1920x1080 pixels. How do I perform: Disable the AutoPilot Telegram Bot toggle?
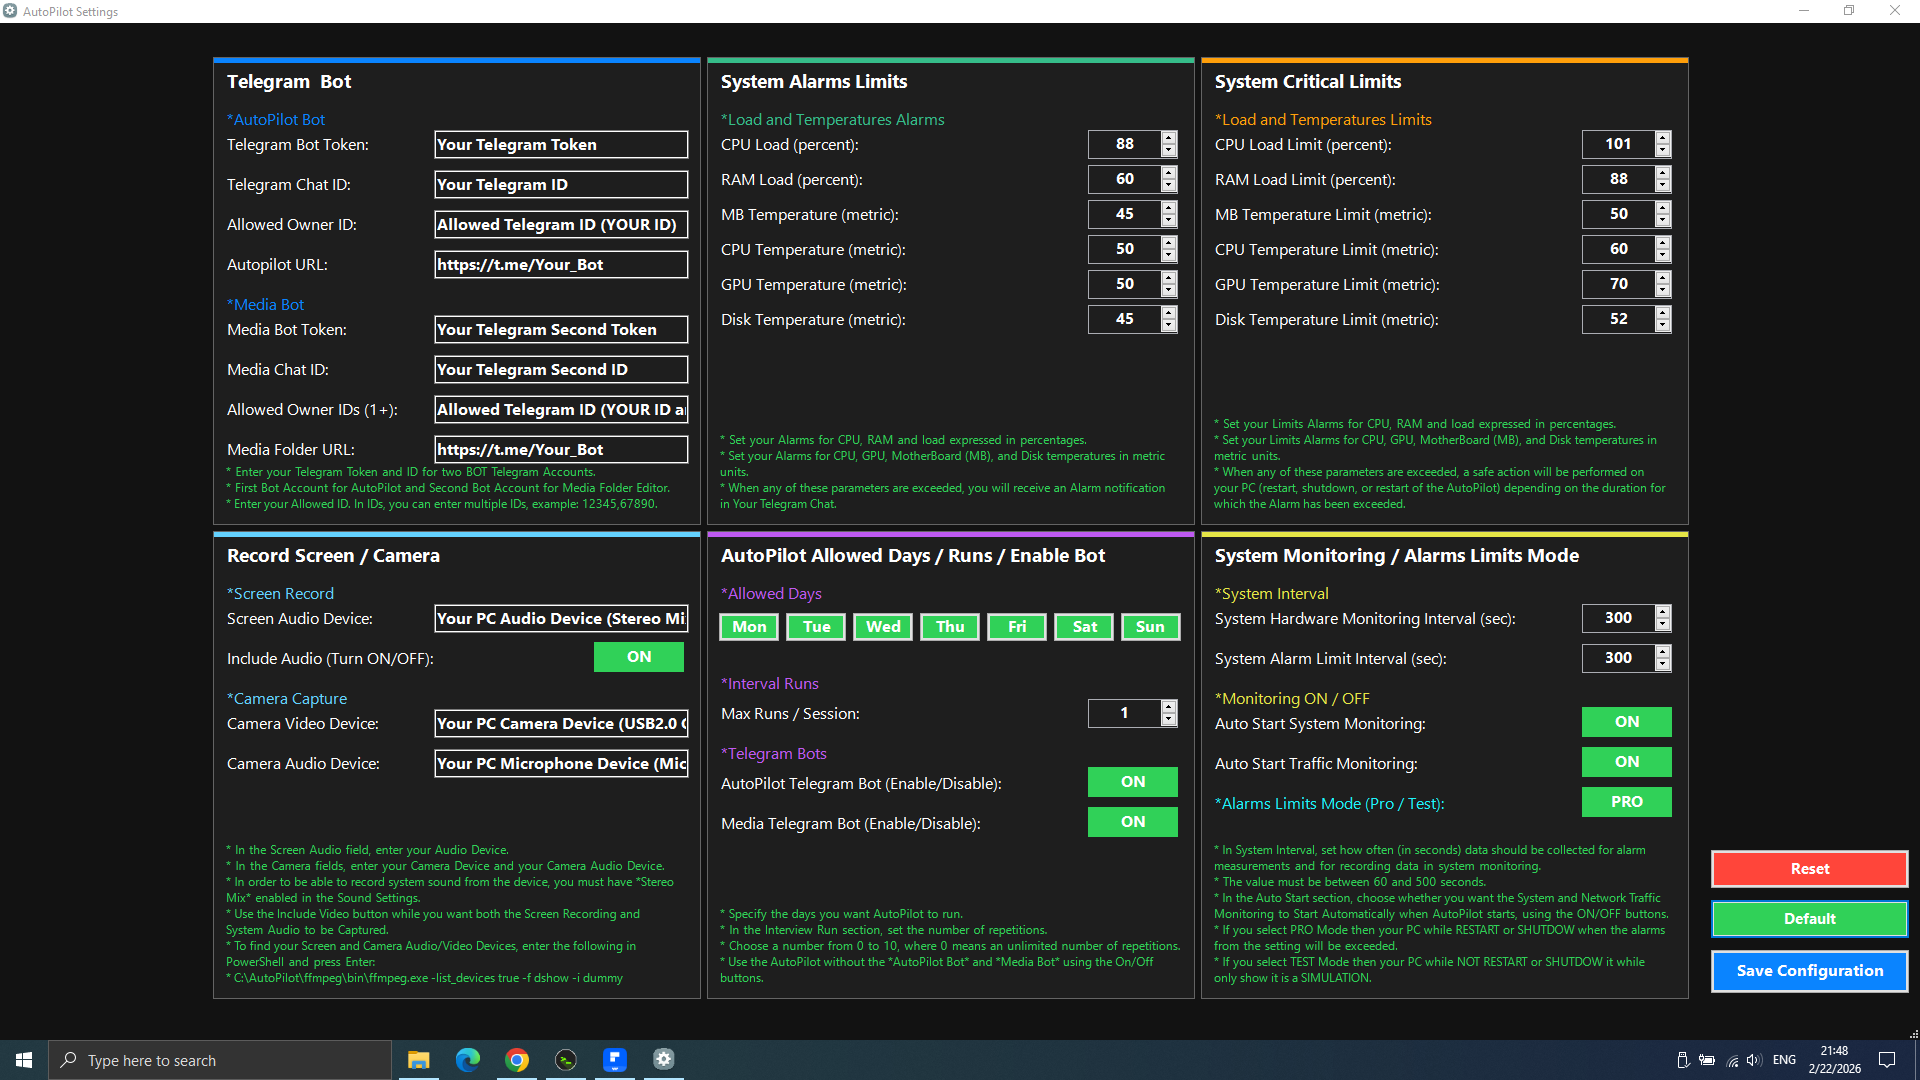click(x=1132, y=782)
